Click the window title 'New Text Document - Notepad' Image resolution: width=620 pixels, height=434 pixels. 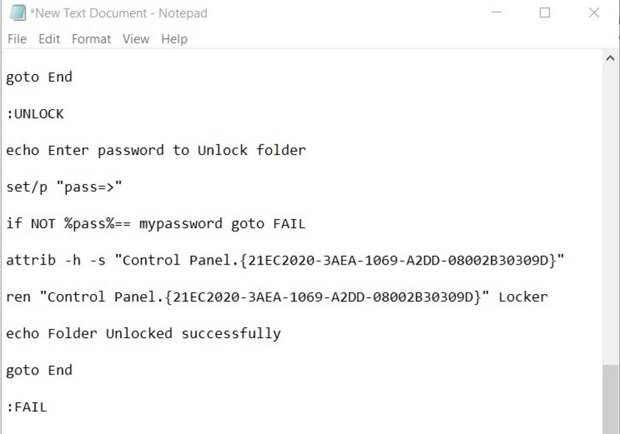pos(119,13)
